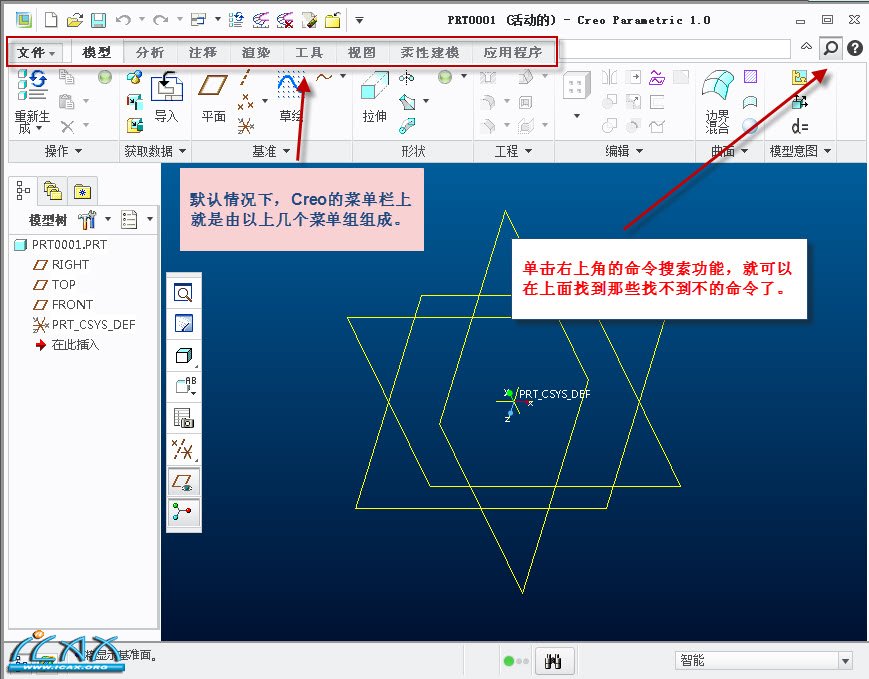869x679 pixels.
Task: Open the command search magnifier icon
Action: click(x=830, y=48)
